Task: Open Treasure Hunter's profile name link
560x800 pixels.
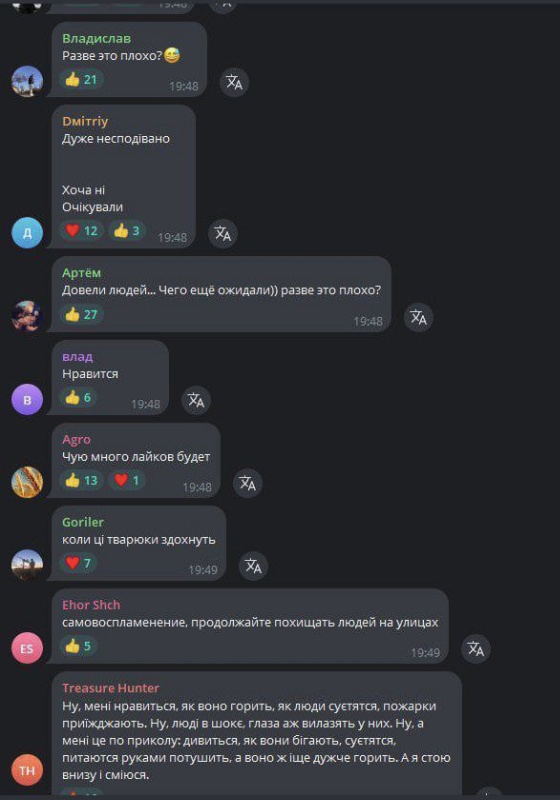Action: pos(111,688)
